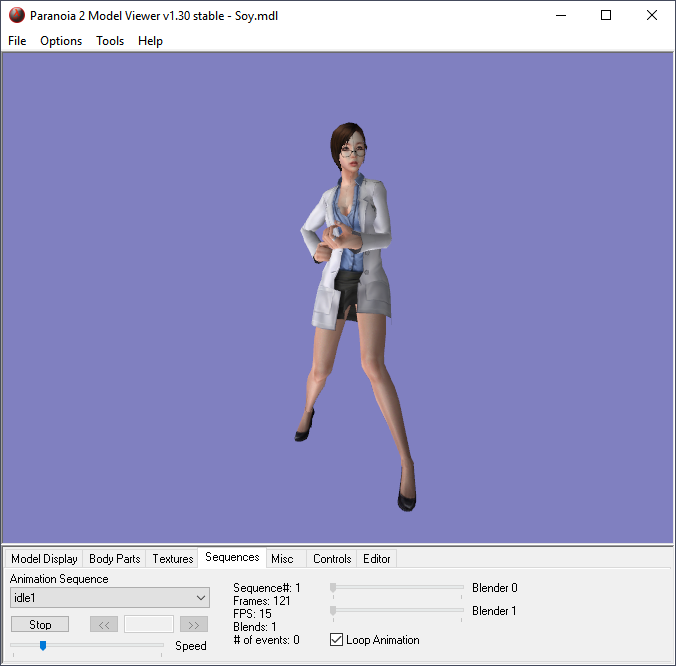
Task: Maximize the Model Viewer window
Action: 606,16
